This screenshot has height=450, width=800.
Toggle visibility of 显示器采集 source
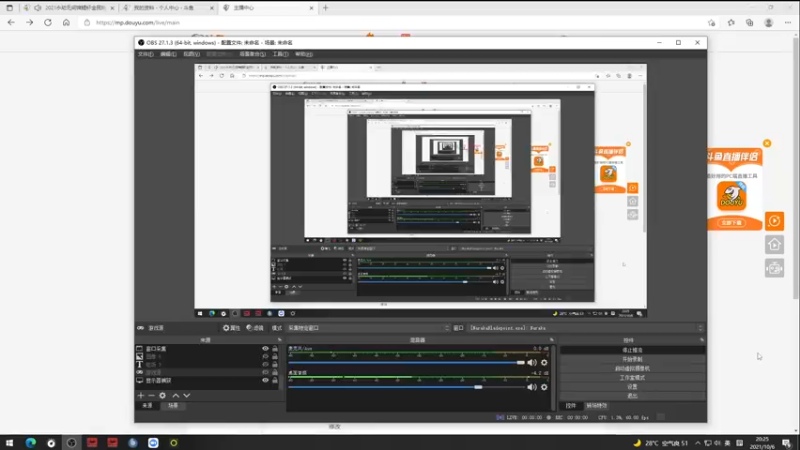265,381
